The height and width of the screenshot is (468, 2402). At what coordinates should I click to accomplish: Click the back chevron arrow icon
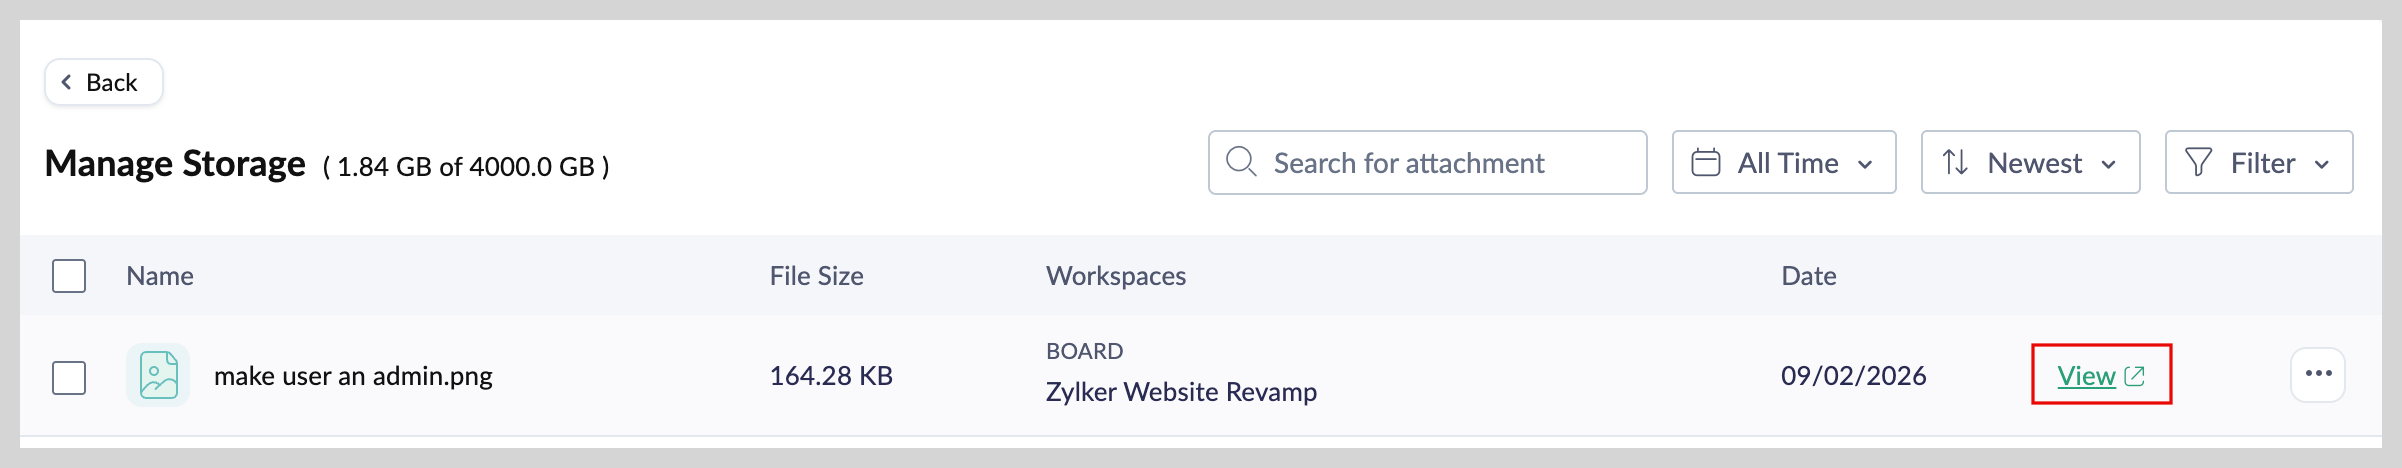tap(67, 82)
